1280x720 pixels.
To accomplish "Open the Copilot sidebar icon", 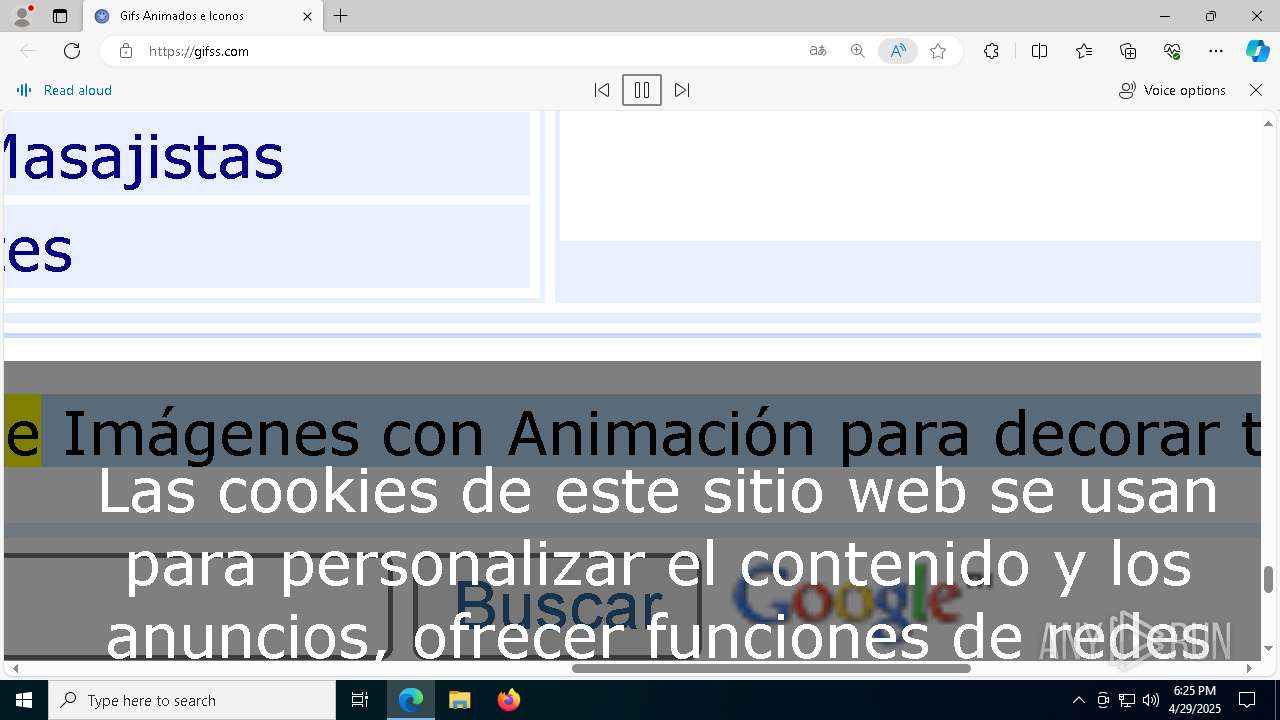I will click(x=1257, y=51).
